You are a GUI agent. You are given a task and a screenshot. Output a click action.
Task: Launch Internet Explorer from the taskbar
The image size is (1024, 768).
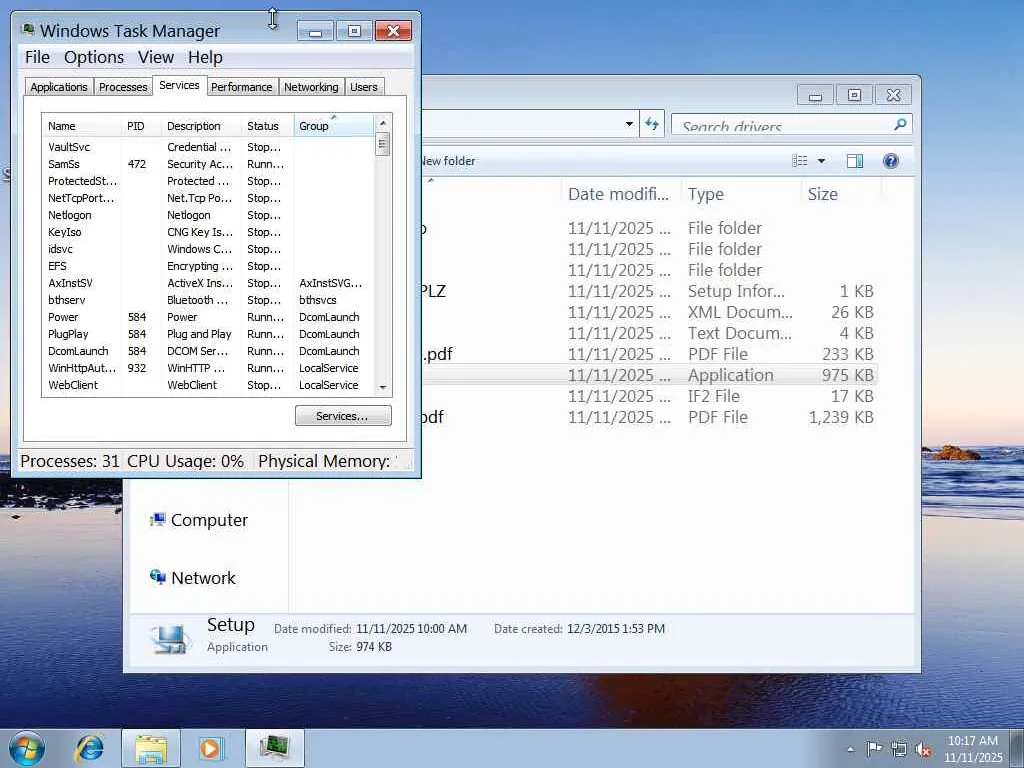pyautogui.click(x=89, y=748)
